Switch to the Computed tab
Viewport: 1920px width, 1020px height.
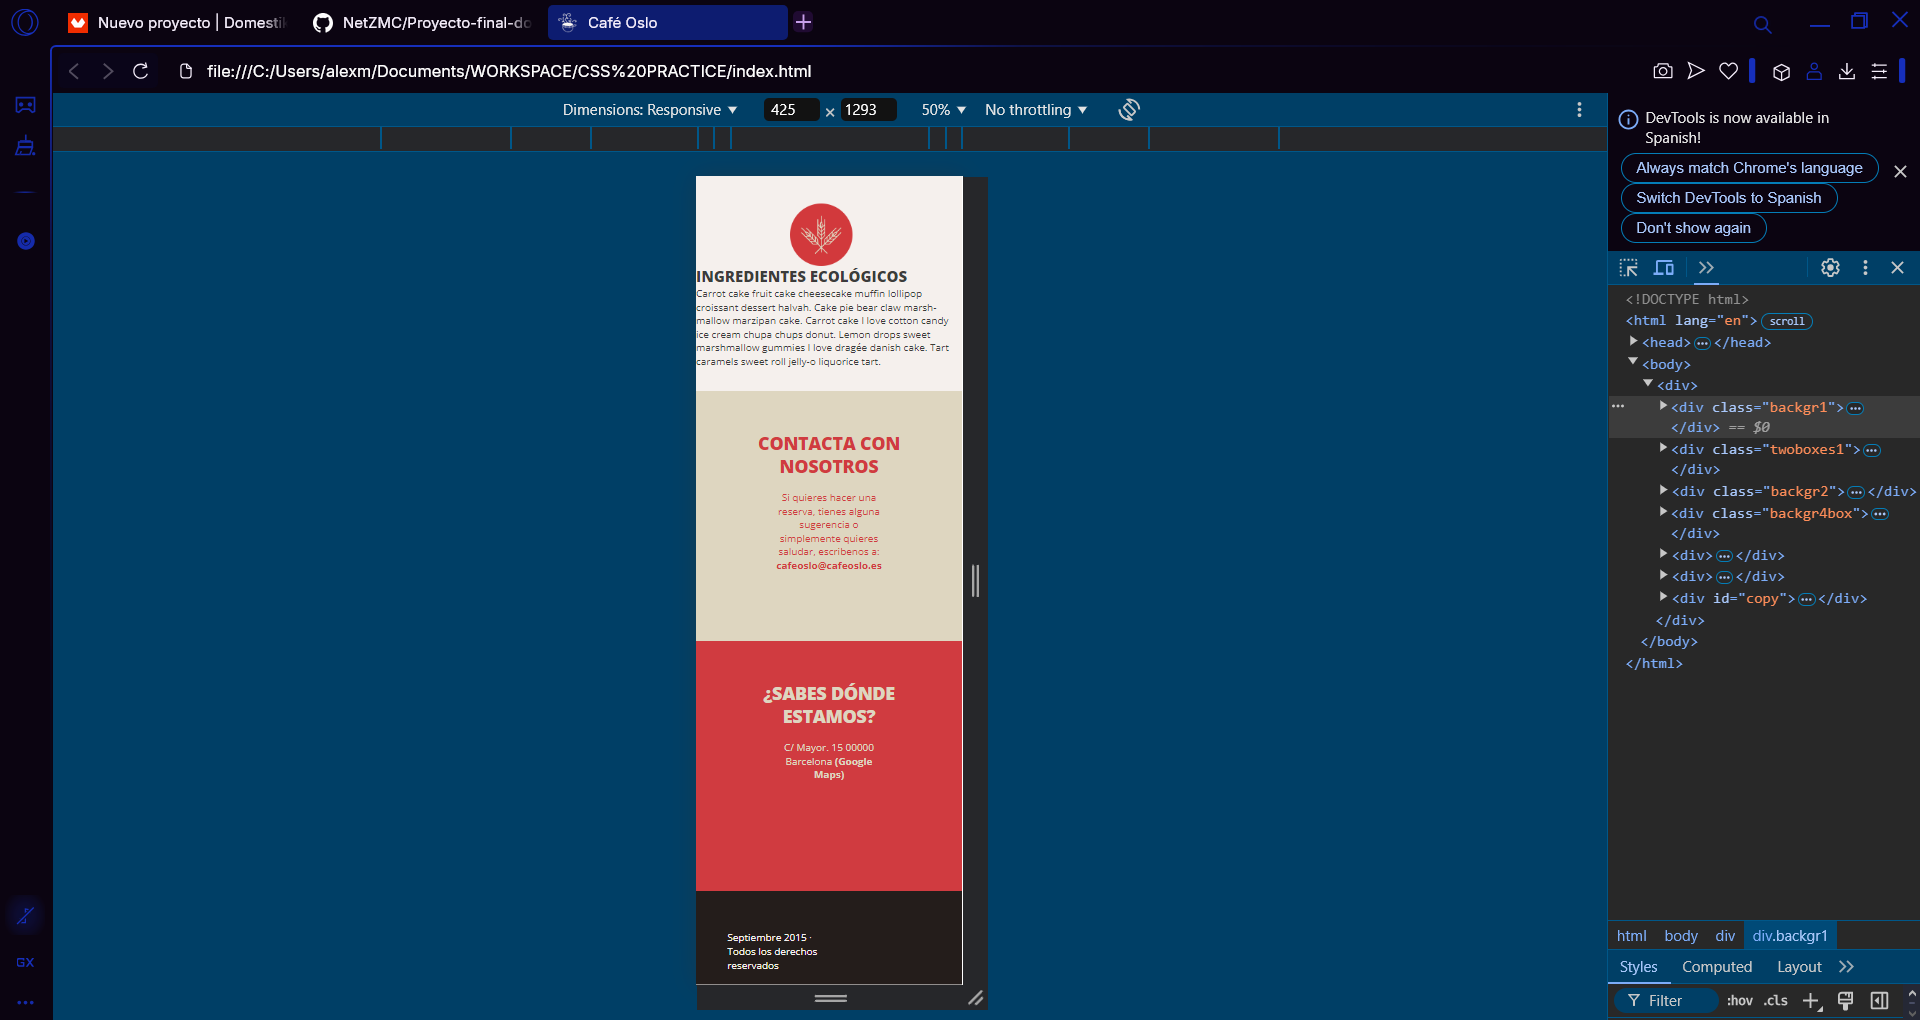click(1716, 967)
